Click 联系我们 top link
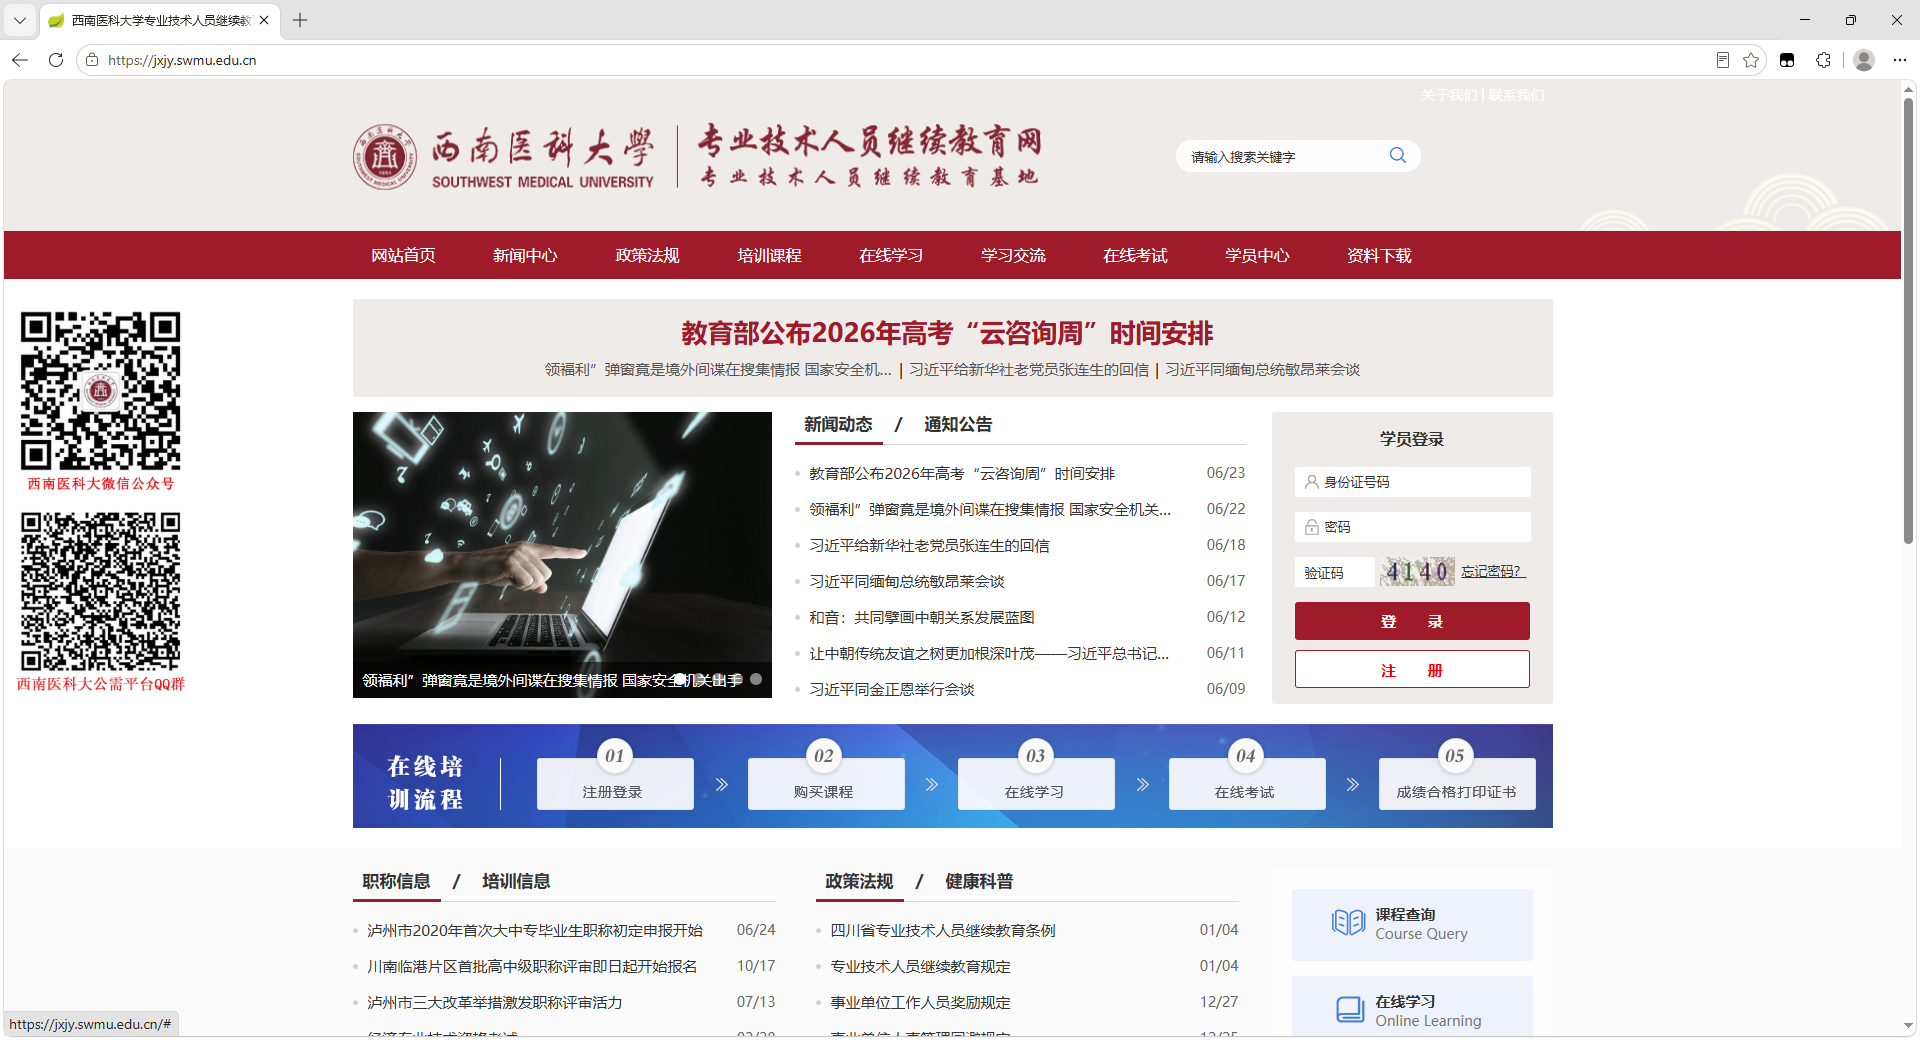 pyautogui.click(x=1516, y=95)
